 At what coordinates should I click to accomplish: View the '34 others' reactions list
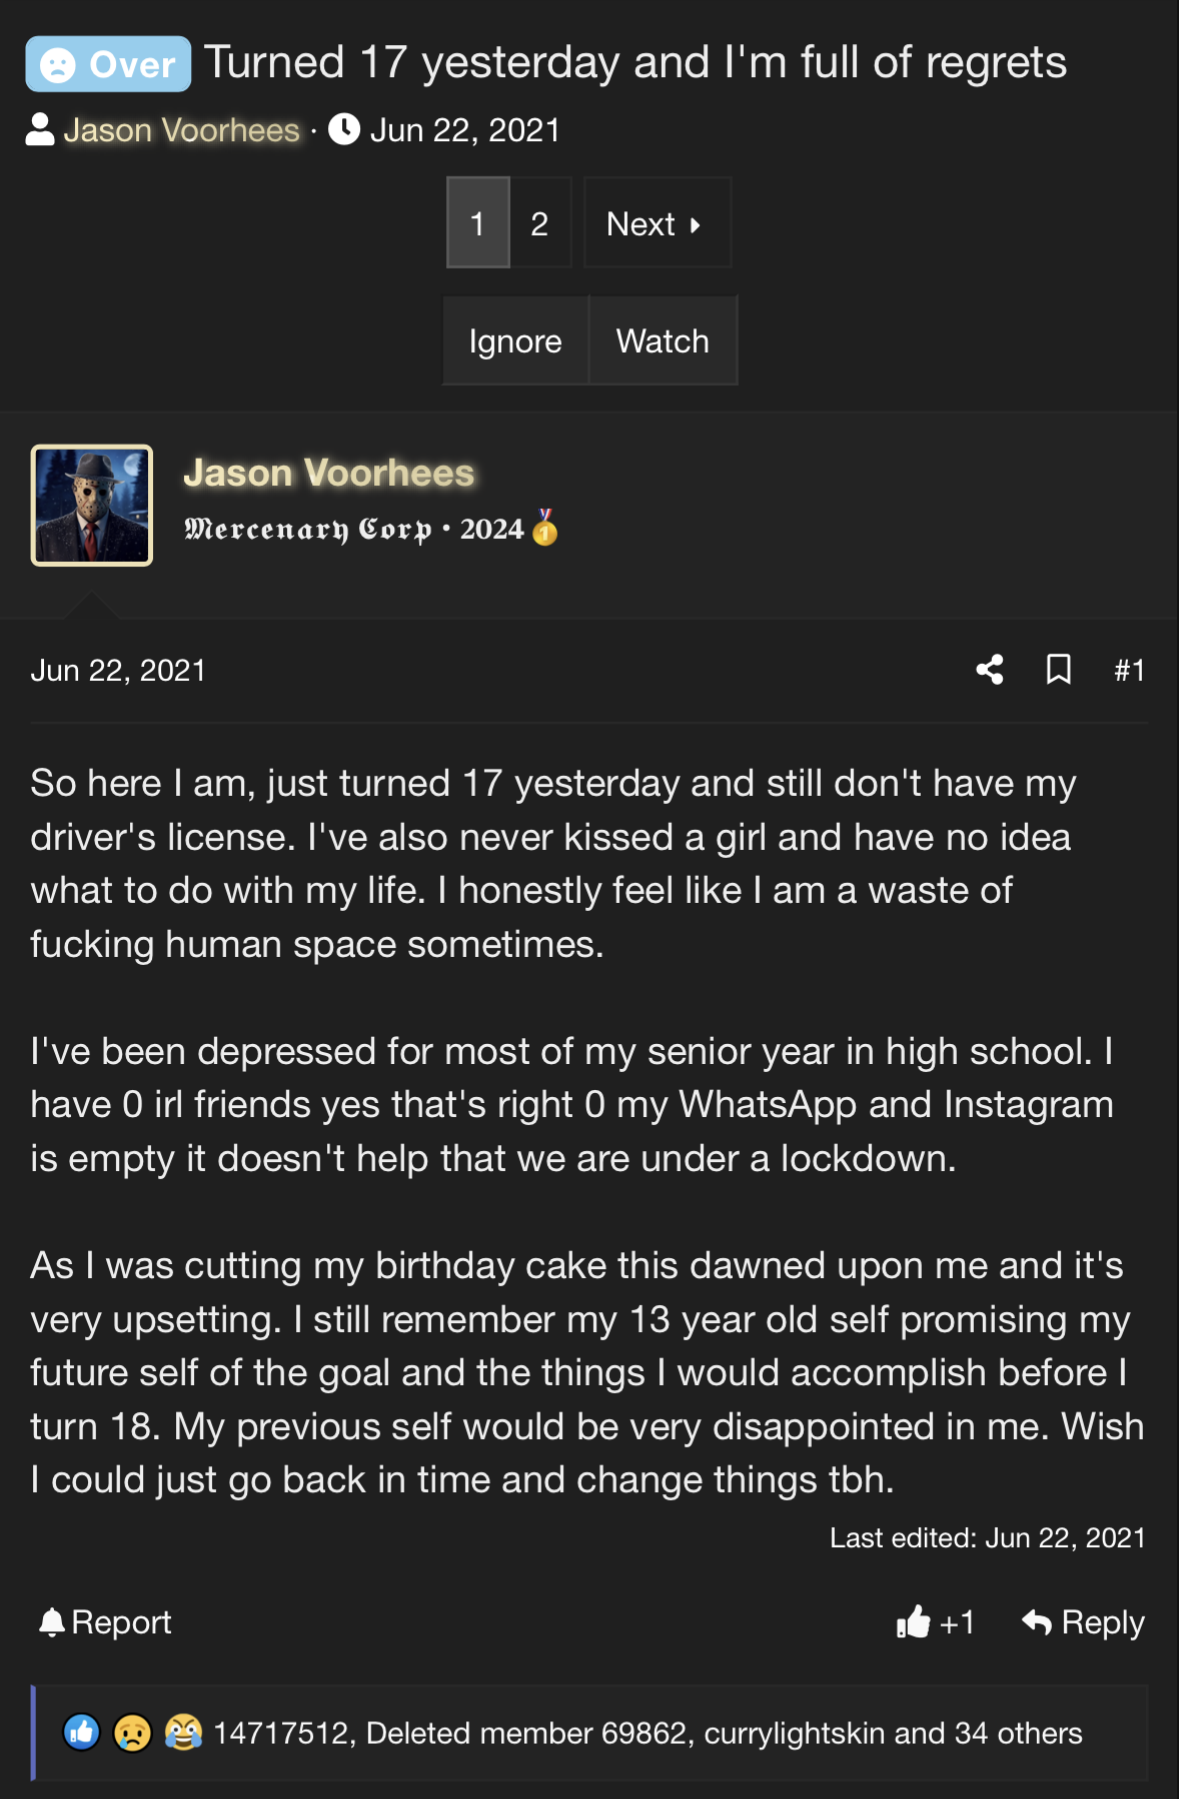click(1018, 1733)
